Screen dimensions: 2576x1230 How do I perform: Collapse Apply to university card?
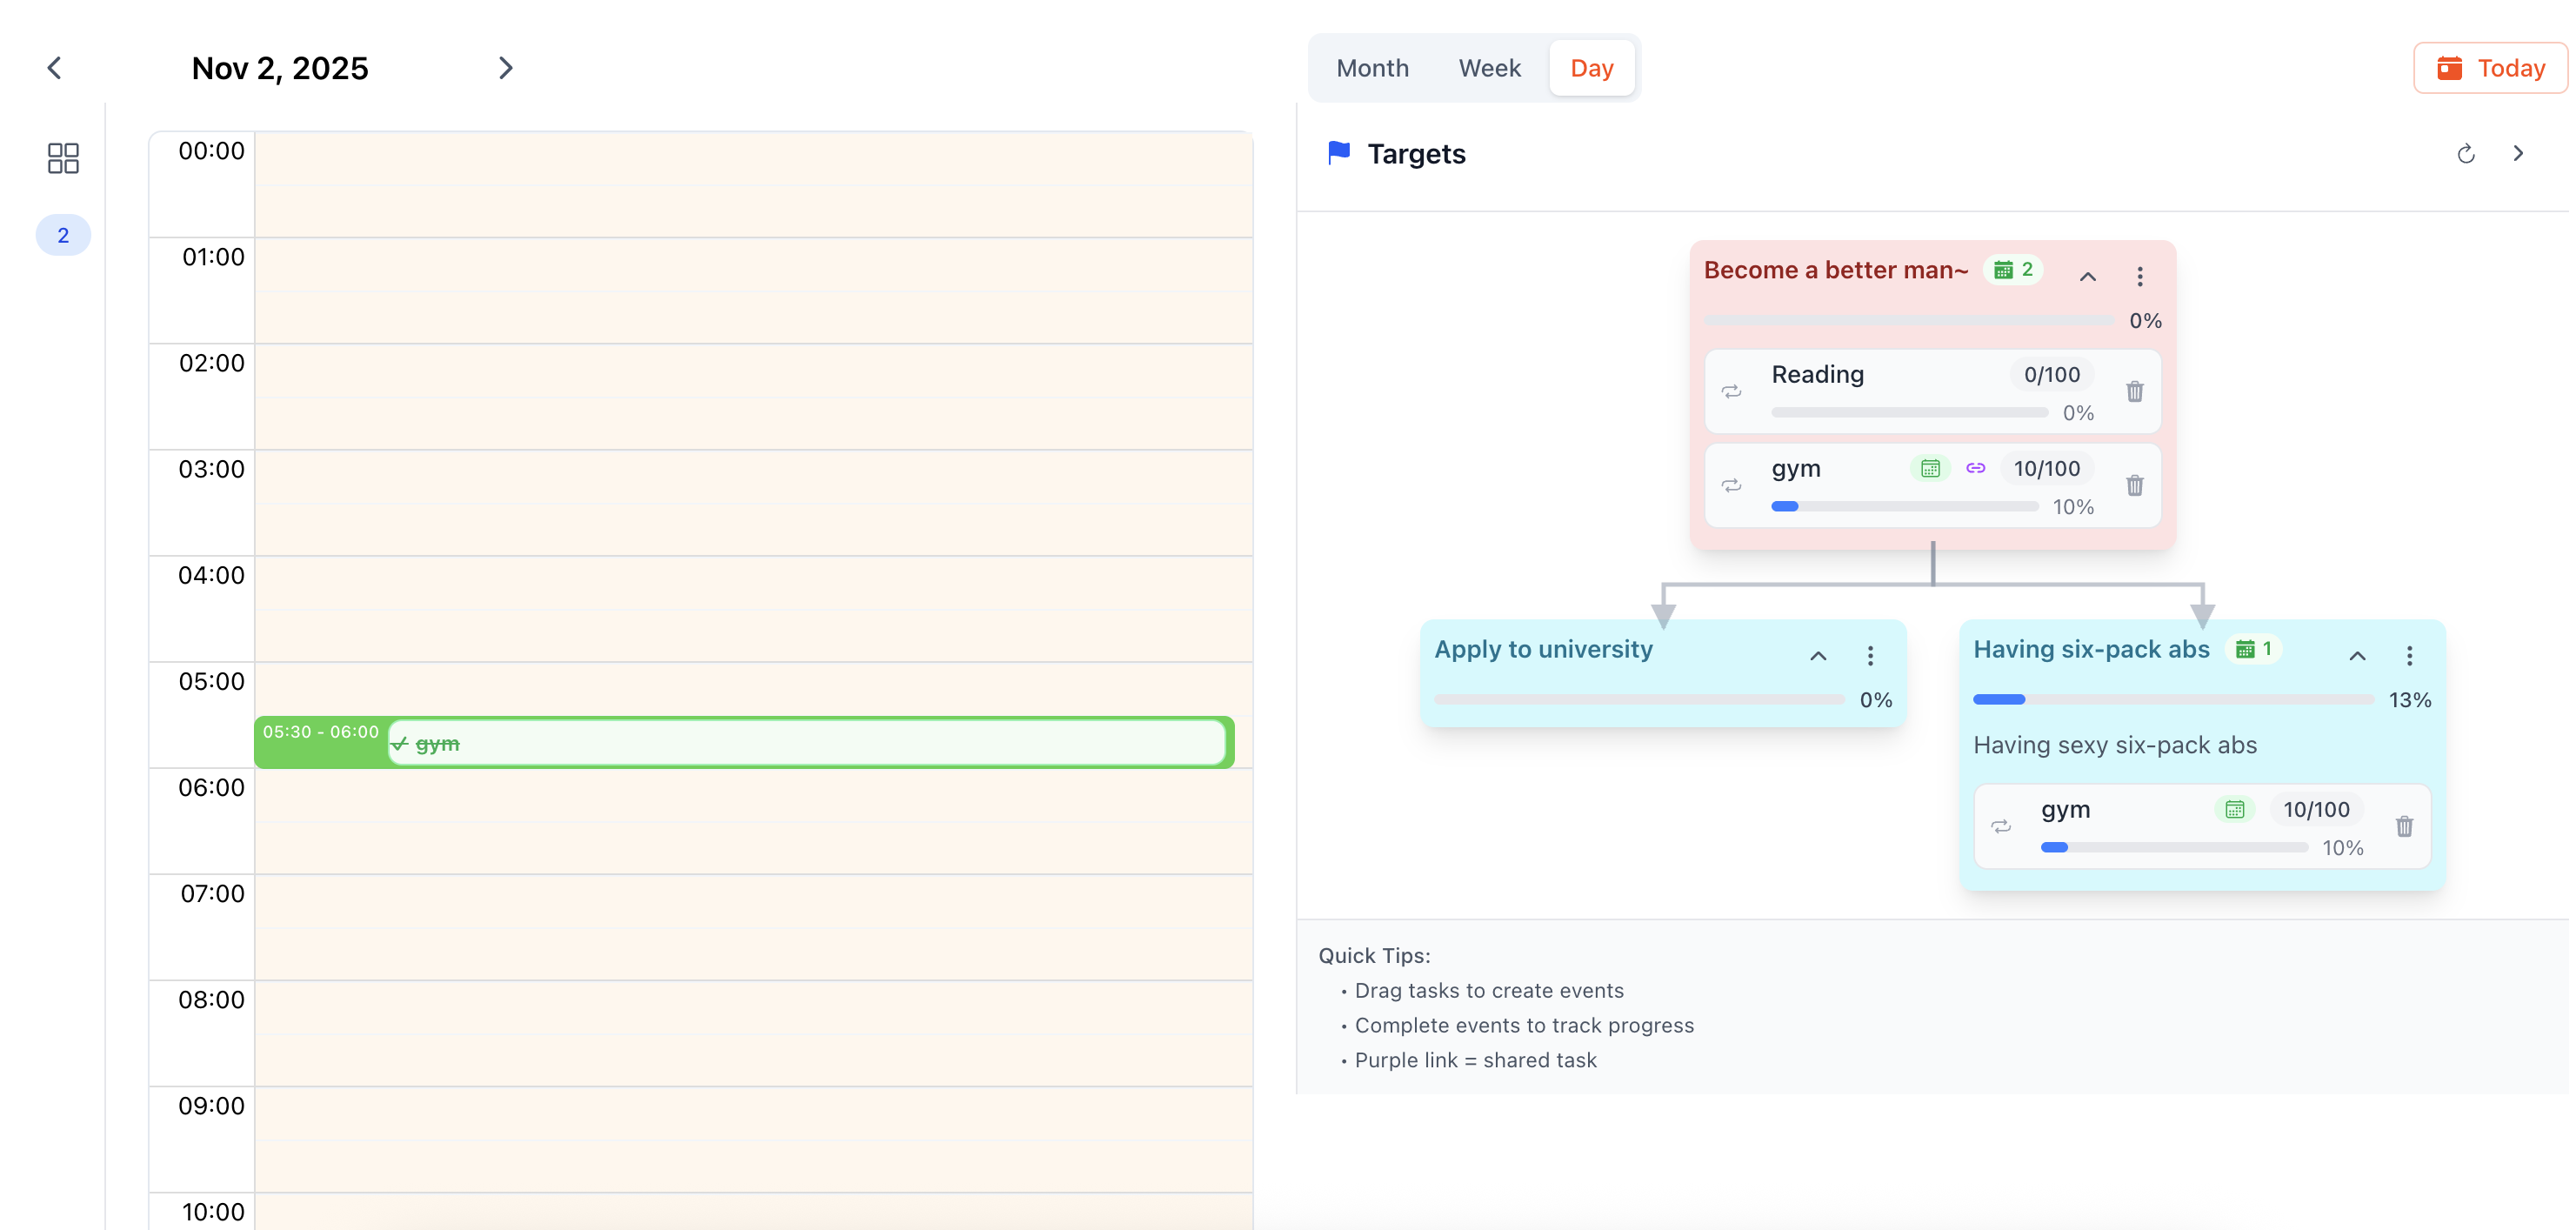pos(1819,656)
